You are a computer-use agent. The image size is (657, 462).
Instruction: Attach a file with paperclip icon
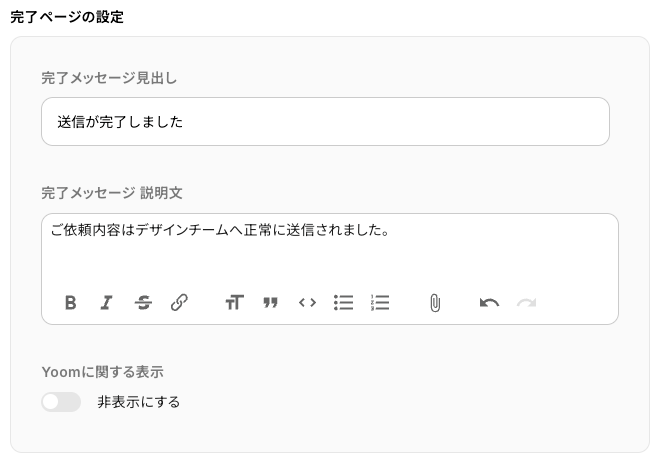coord(434,302)
